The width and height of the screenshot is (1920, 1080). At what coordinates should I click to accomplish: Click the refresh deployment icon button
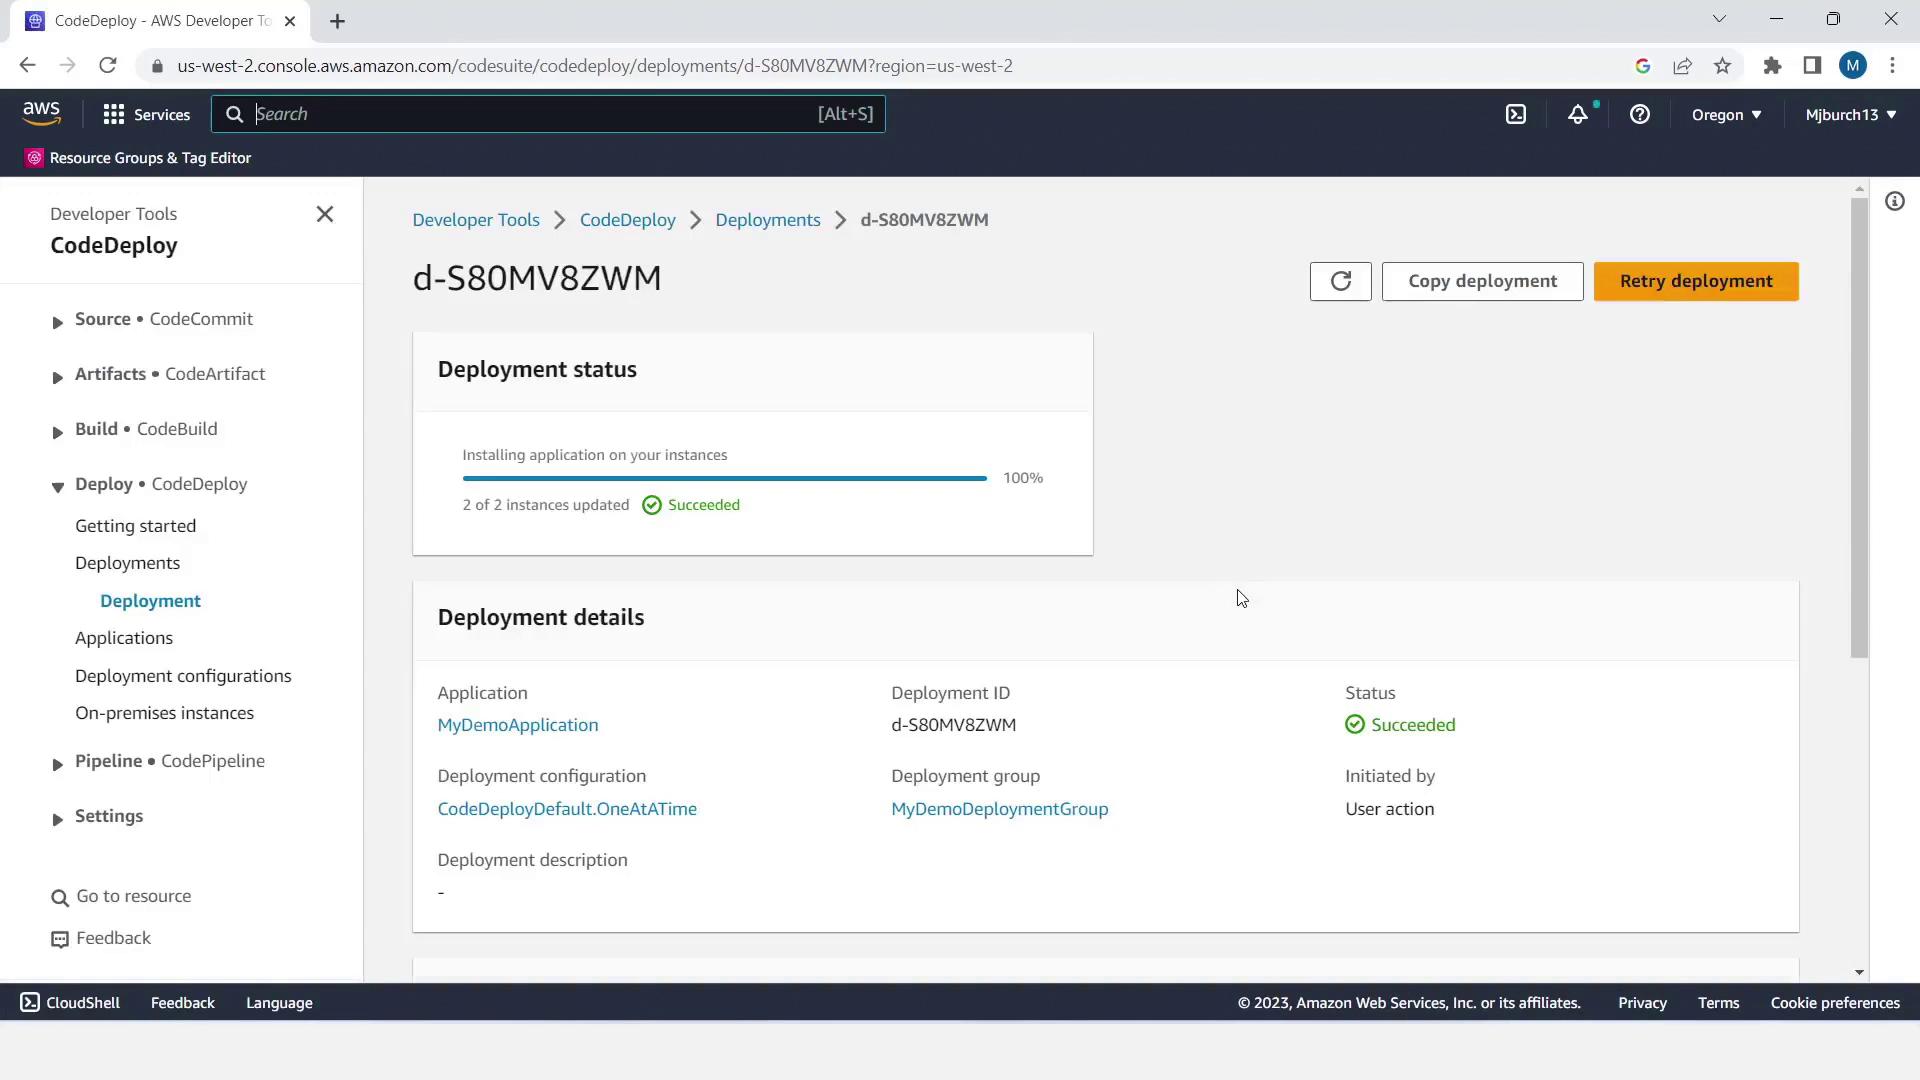pos(1340,281)
